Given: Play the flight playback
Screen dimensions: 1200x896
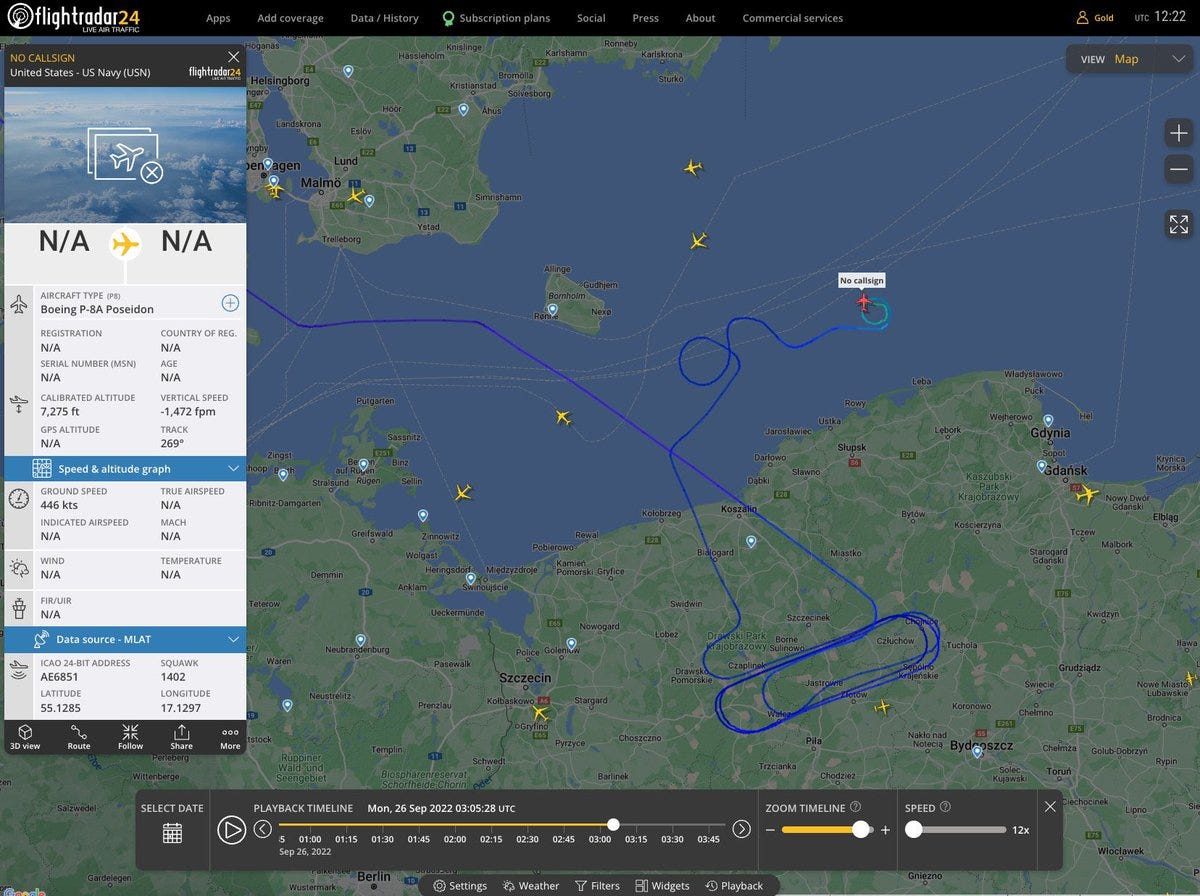Looking at the screenshot, I should pos(231,830).
